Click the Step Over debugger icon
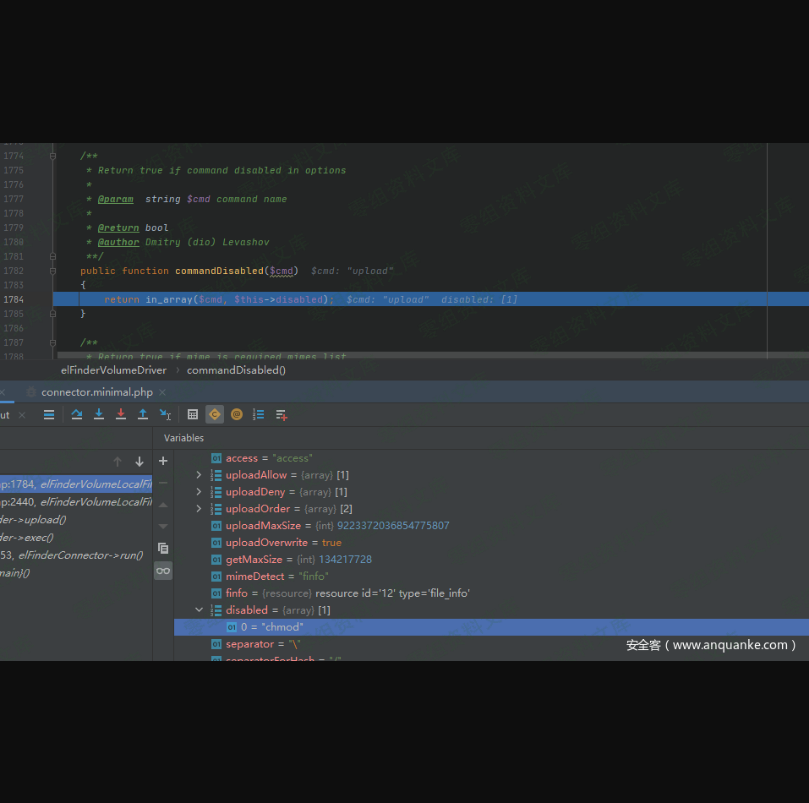This screenshot has height=803, width=809. (x=77, y=414)
